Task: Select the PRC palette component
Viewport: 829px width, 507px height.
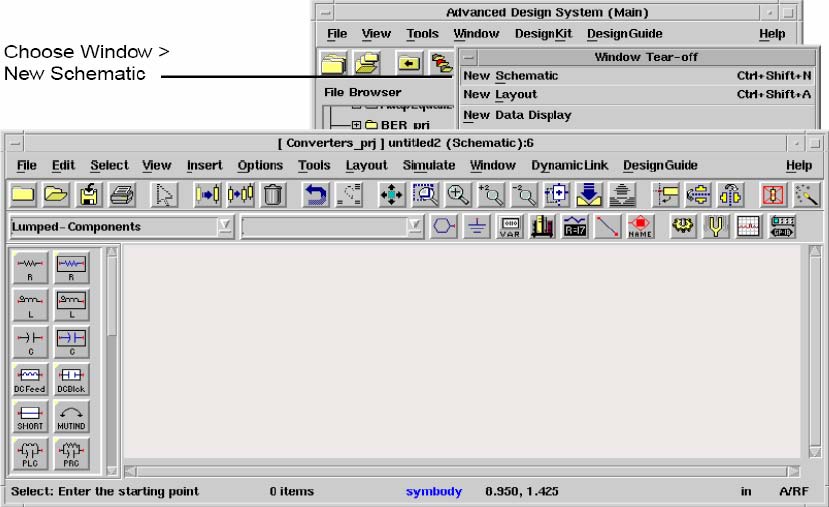Action: (x=71, y=453)
